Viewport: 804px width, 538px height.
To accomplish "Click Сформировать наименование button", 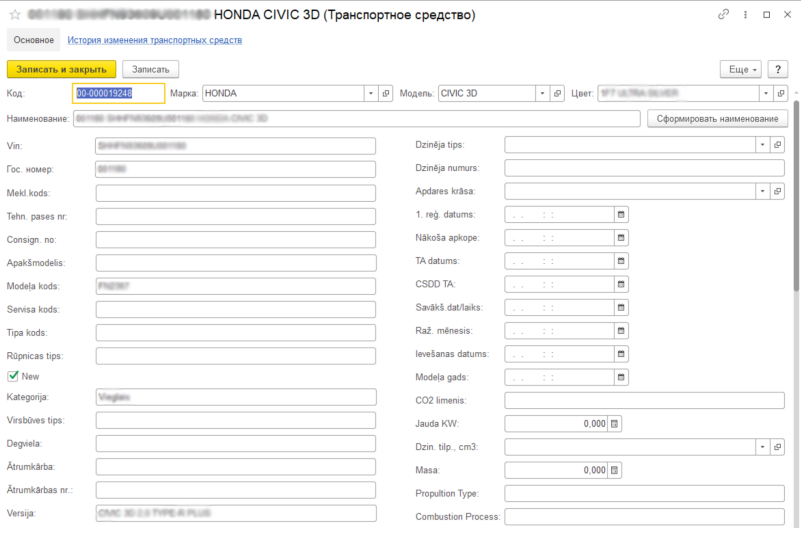I will [x=717, y=119].
